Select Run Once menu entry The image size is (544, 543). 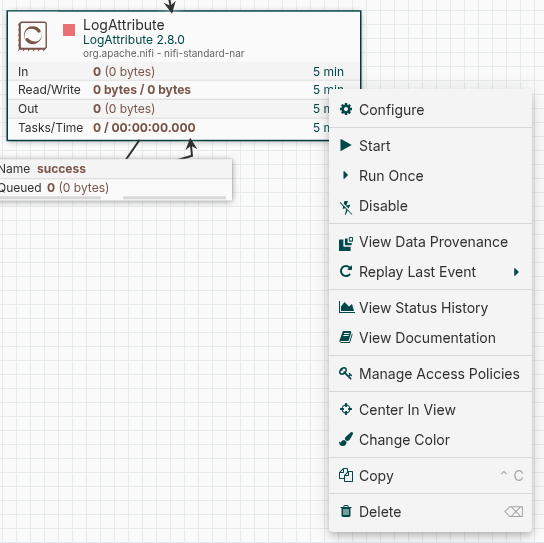point(430,176)
